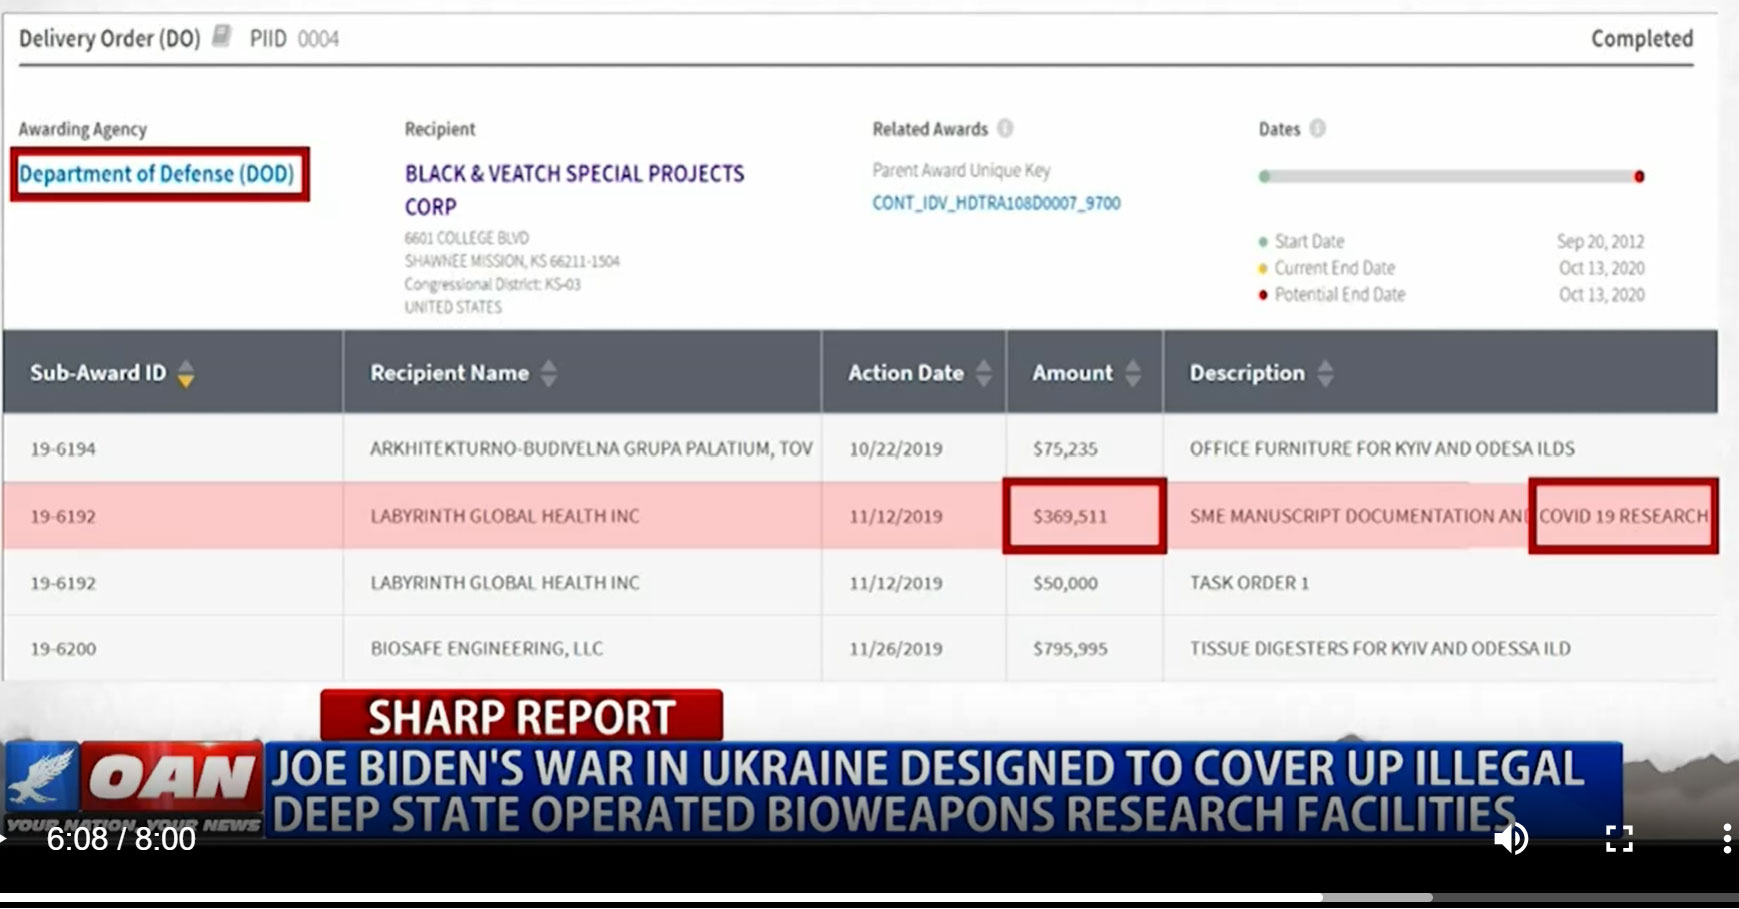Sort the table by Amount arrows
The image size is (1739, 909).
(x=1133, y=374)
